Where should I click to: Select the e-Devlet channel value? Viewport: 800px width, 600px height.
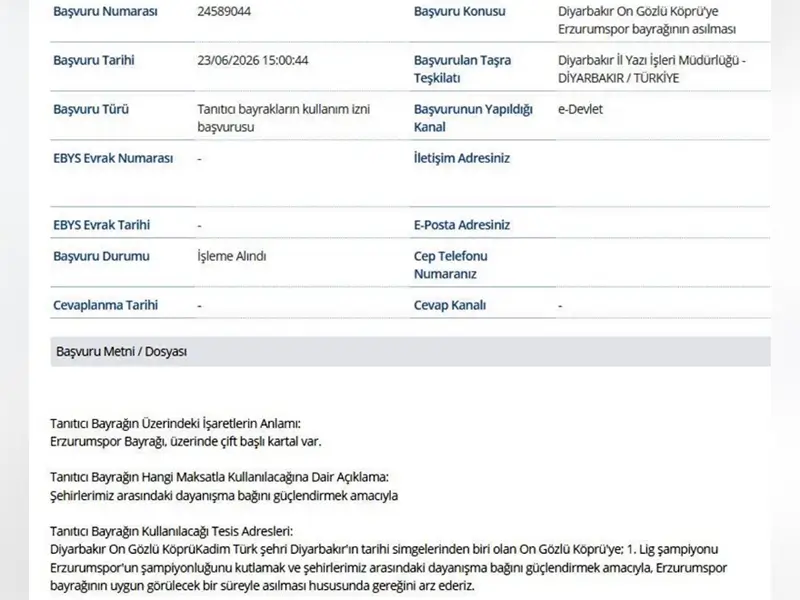[580, 109]
